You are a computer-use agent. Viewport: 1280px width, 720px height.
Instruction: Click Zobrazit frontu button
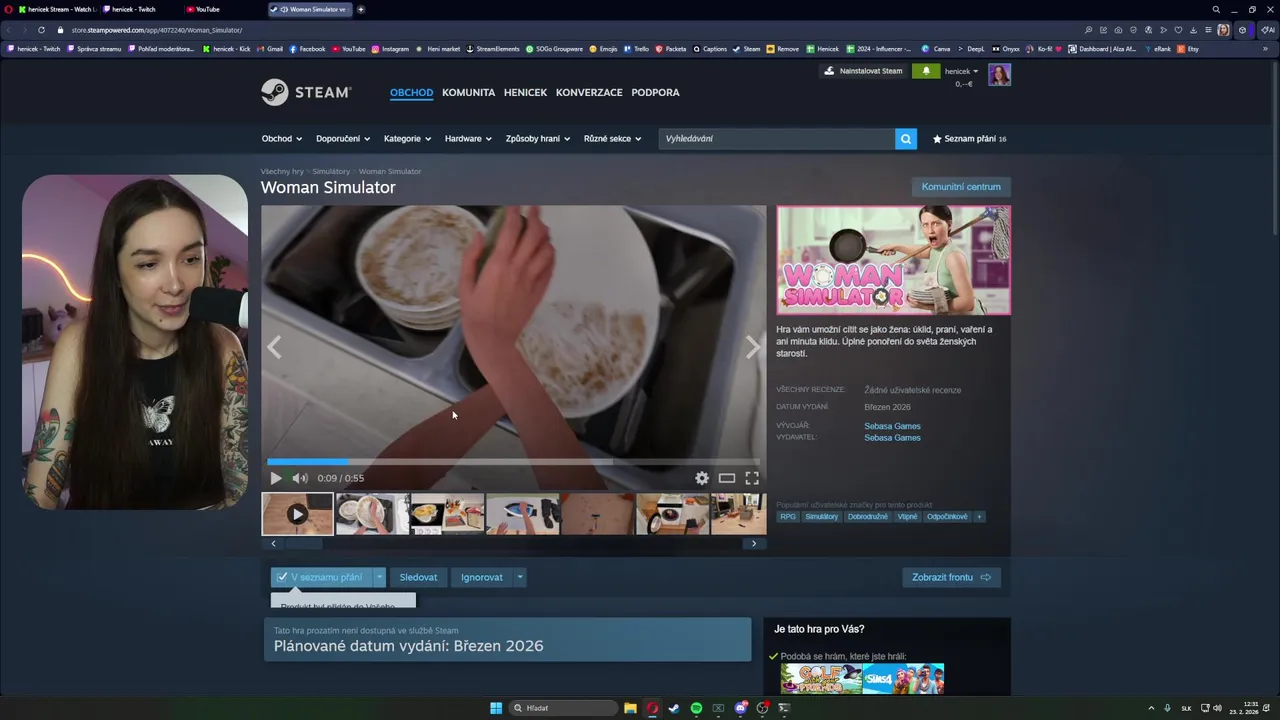click(x=951, y=577)
